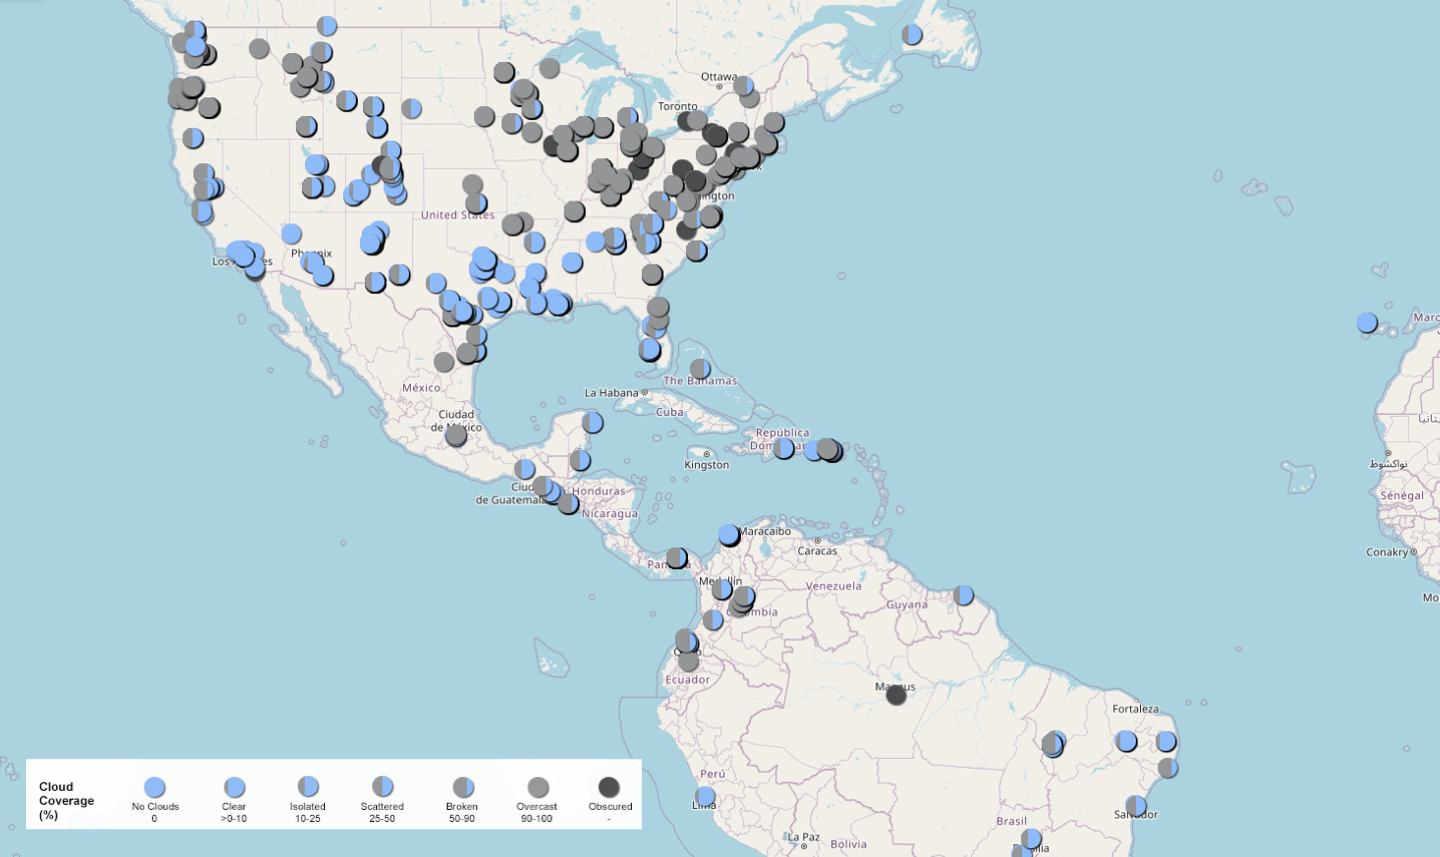Viewport: 1440px width, 857px height.
Task: Select the overcast marker in Missouri area
Action: pos(574,211)
